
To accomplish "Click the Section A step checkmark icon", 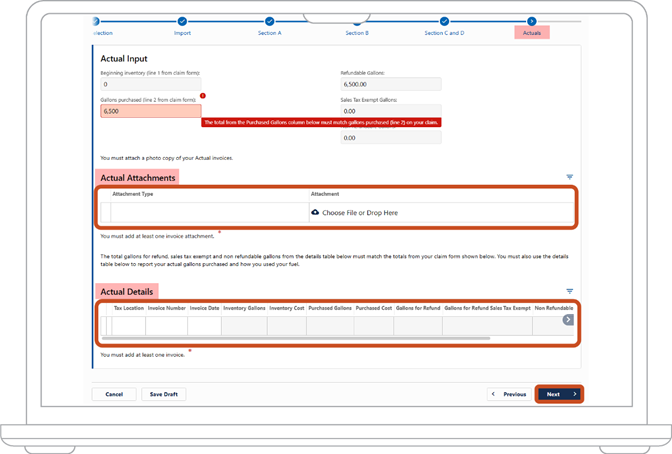I will (270, 21).
